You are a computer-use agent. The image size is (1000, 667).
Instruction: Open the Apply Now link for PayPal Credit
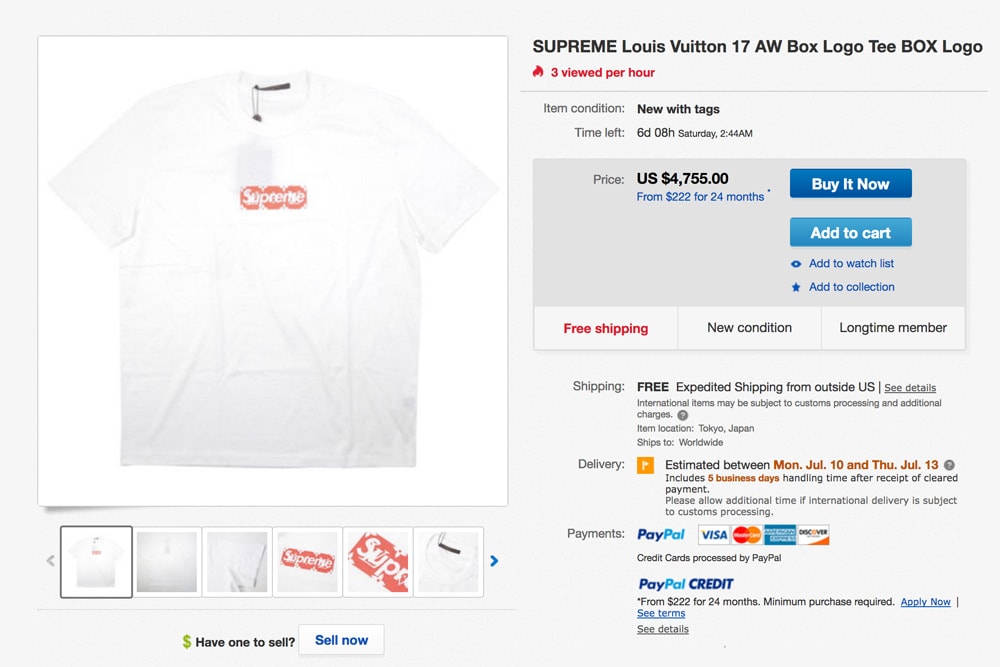[x=925, y=602]
